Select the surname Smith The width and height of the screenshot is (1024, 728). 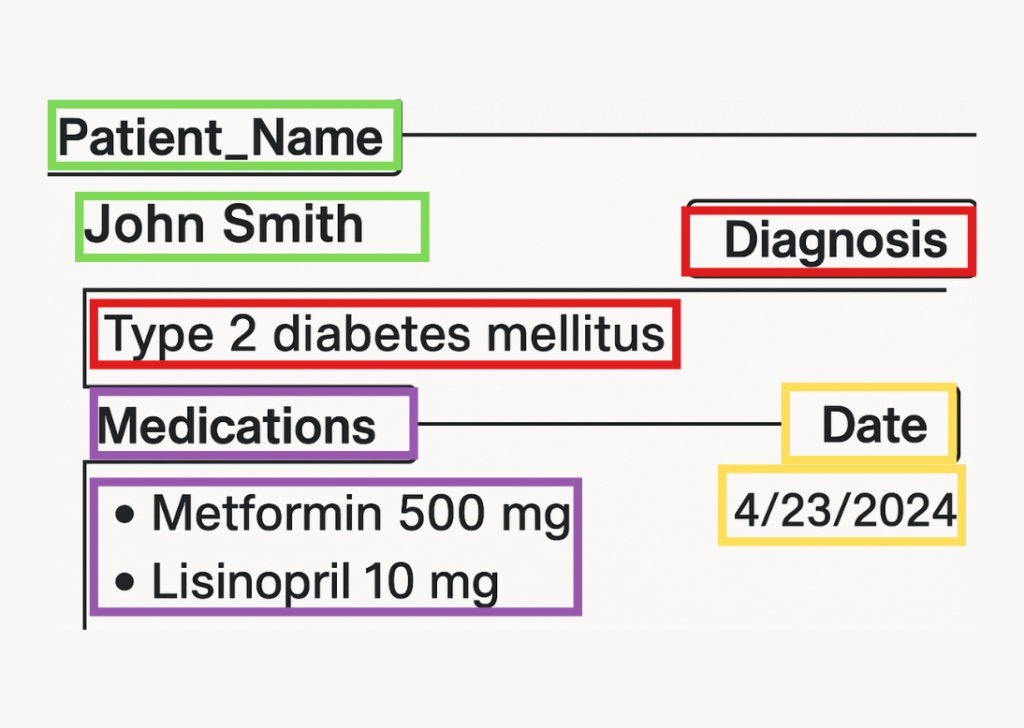coord(292,224)
